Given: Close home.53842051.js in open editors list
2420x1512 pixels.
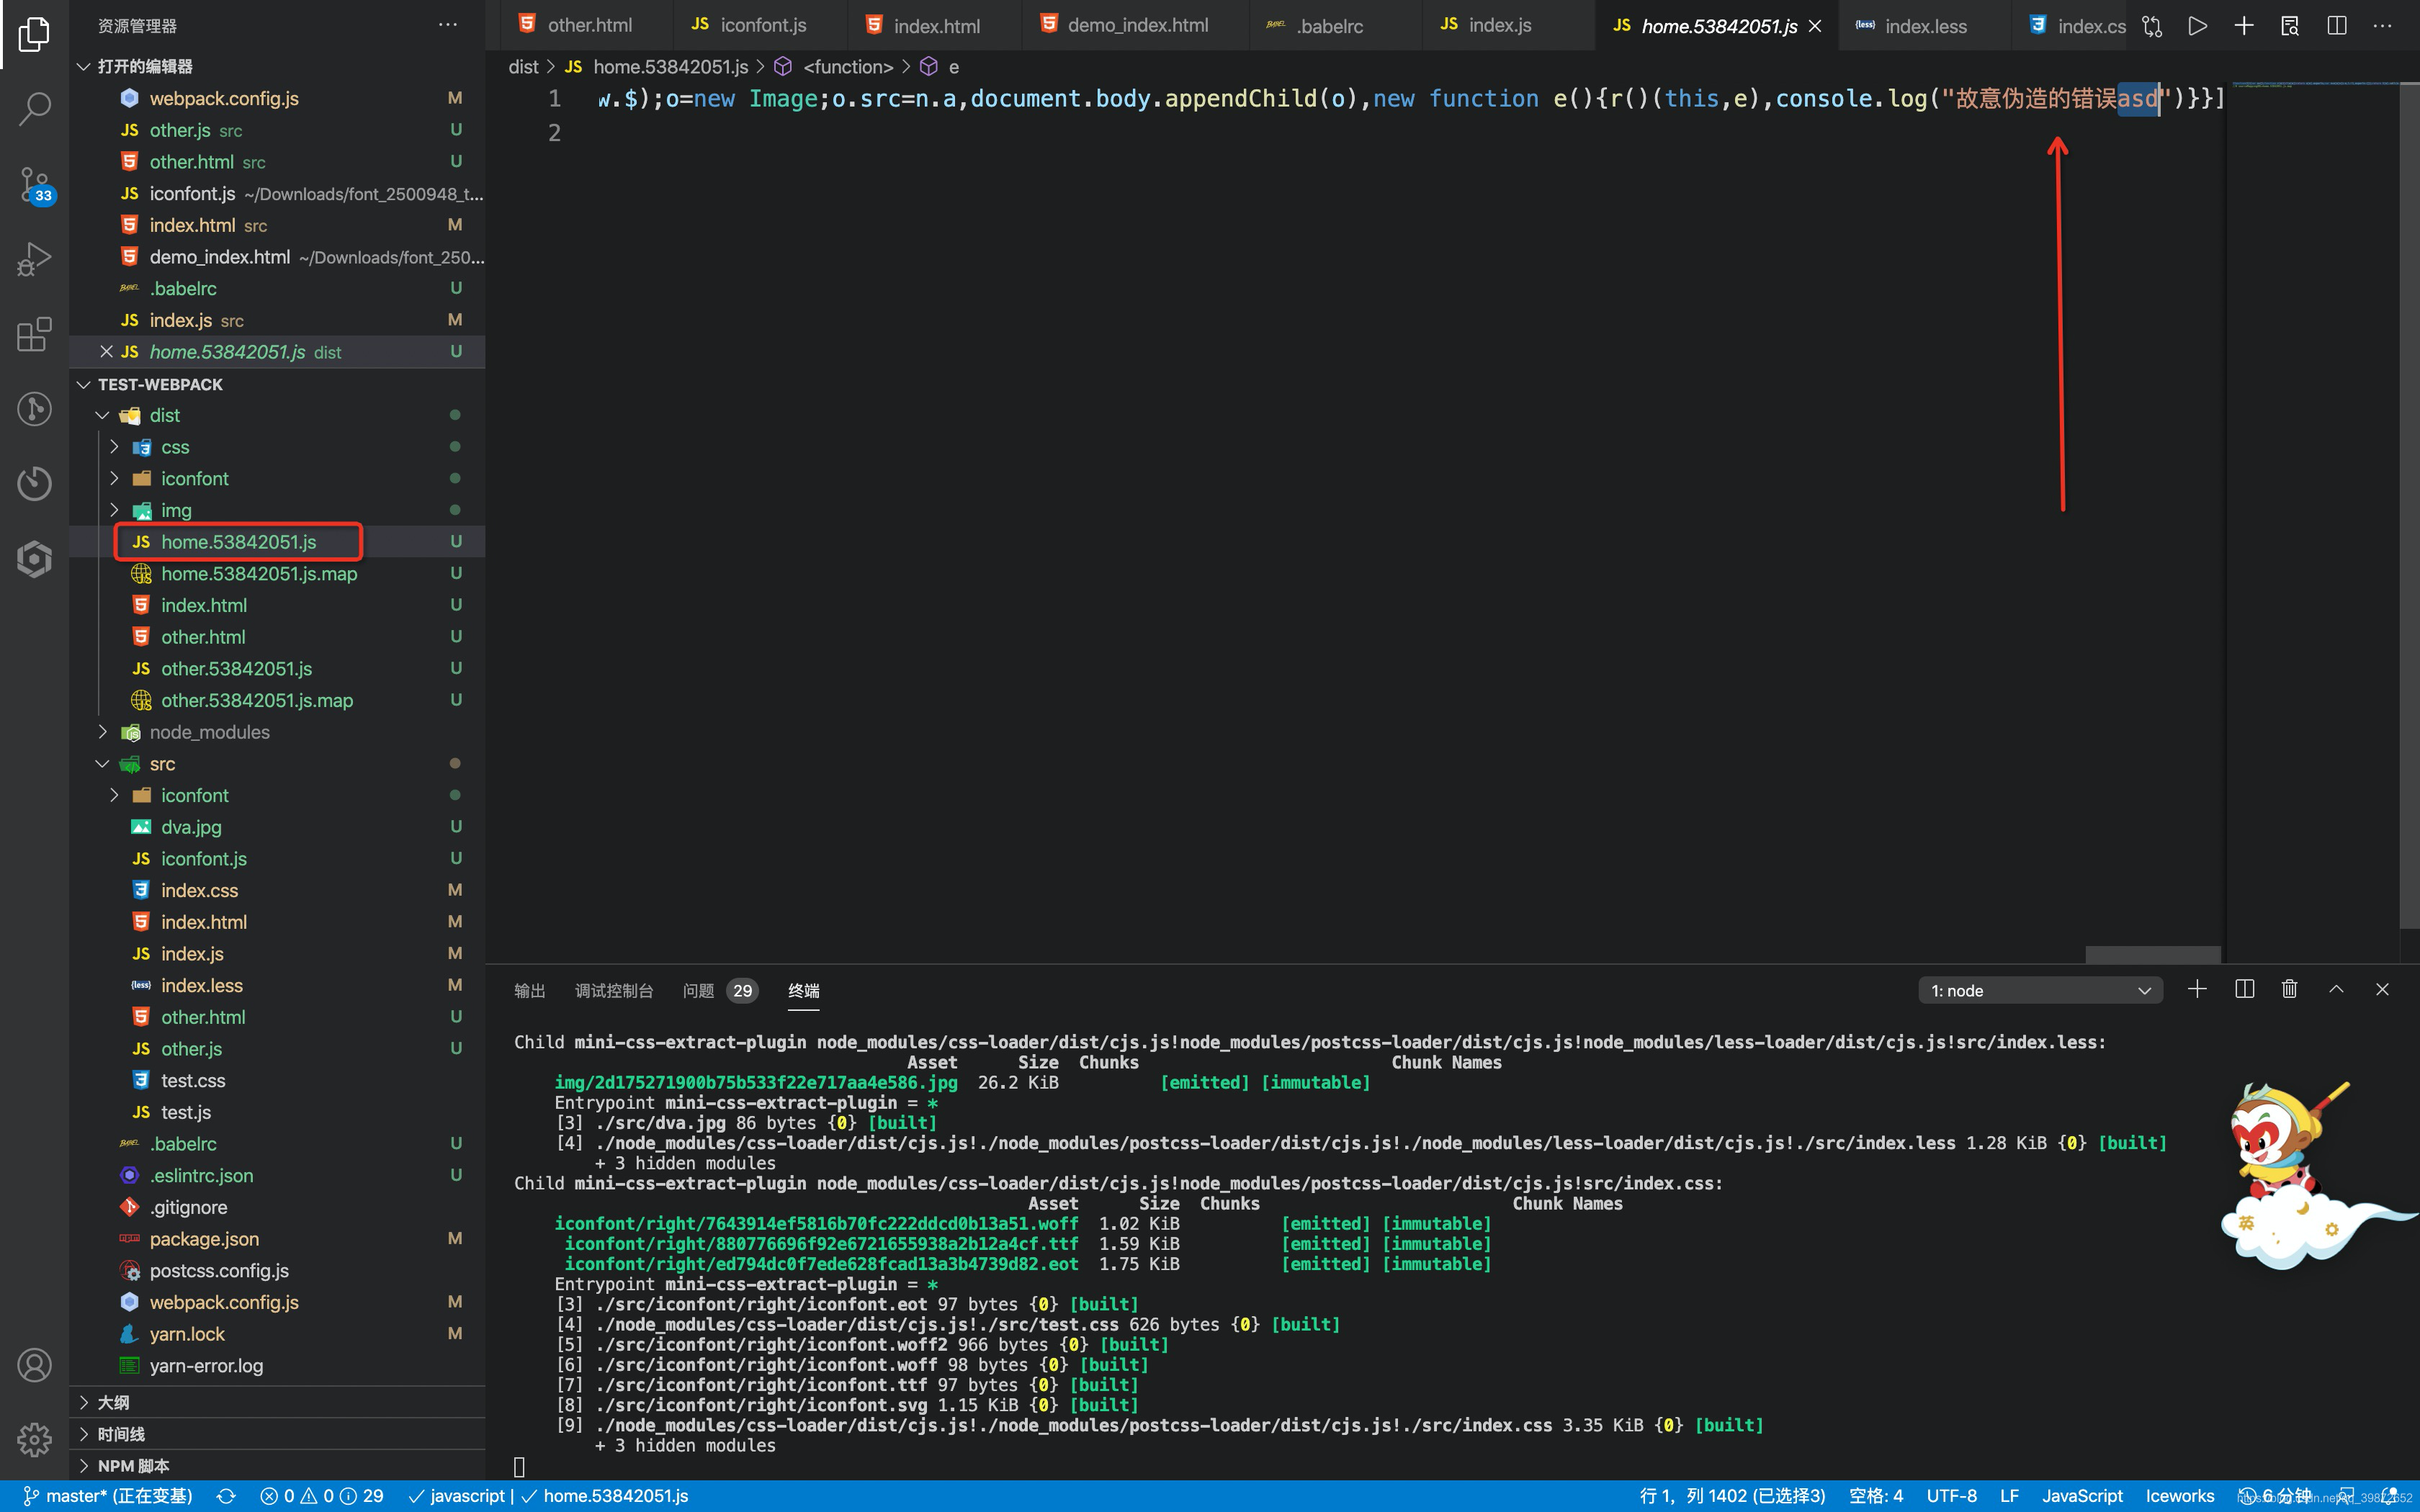Looking at the screenshot, I should pyautogui.click(x=106, y=351).
